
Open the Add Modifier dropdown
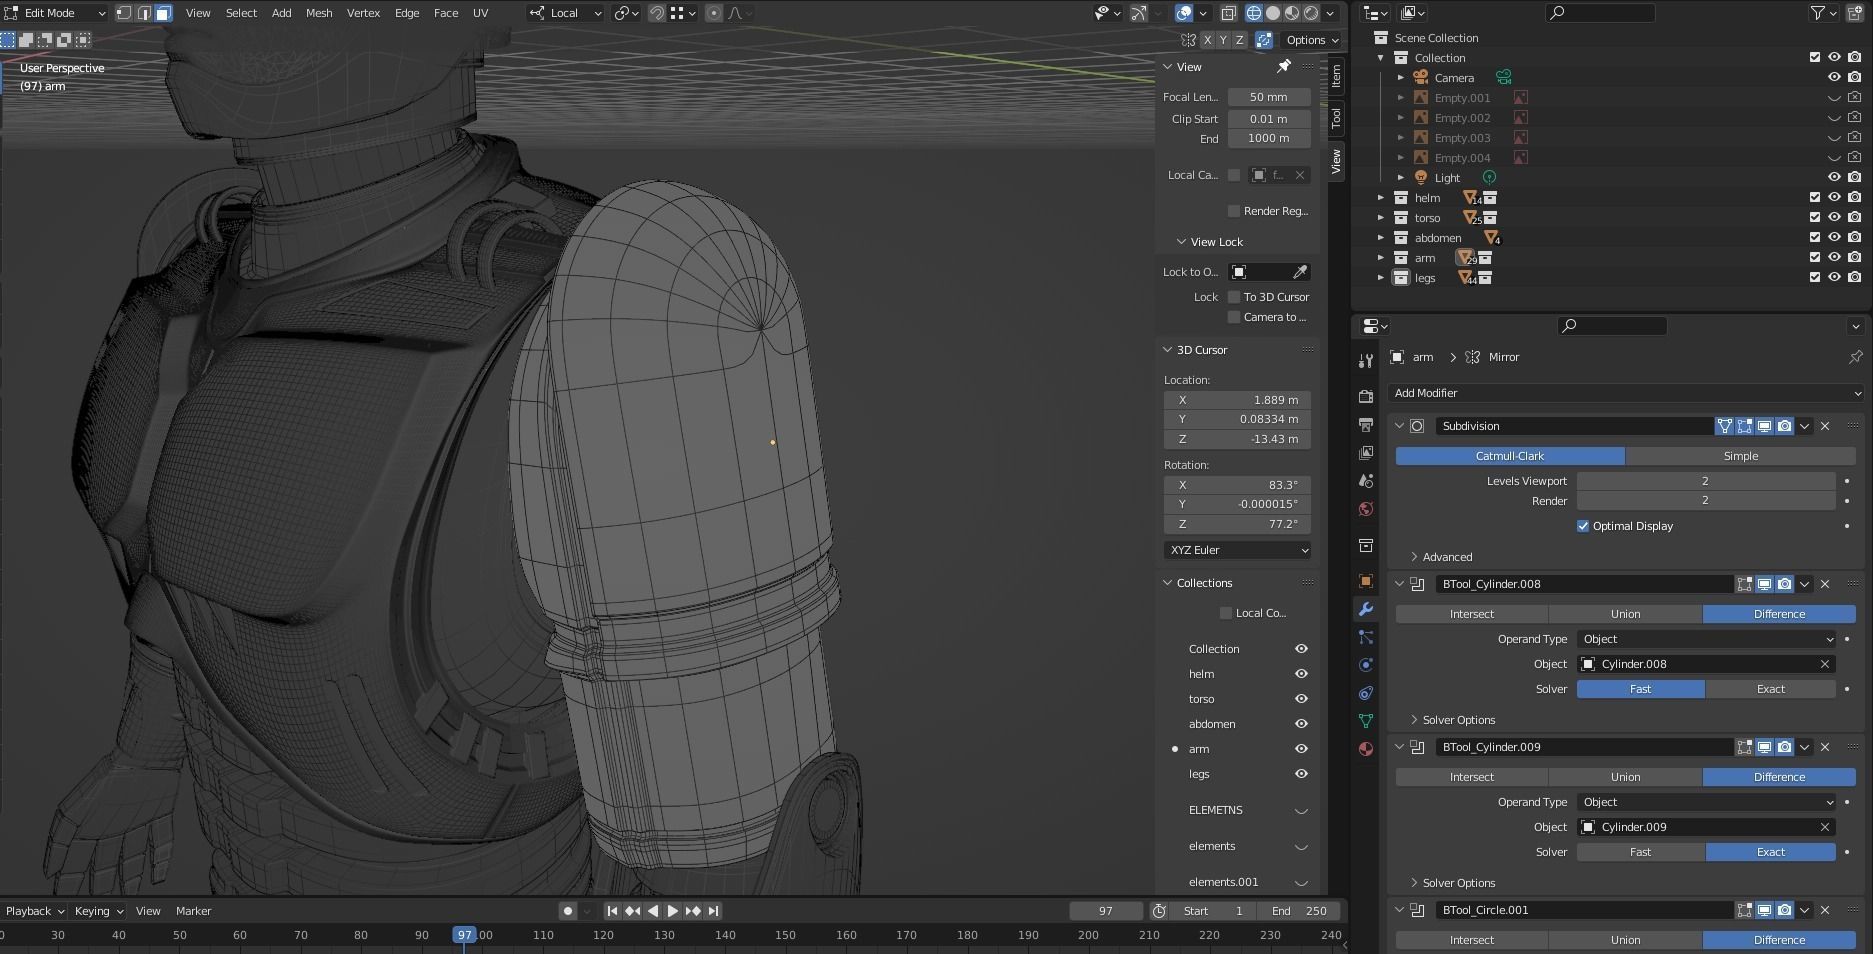(x=1626, y=393)
